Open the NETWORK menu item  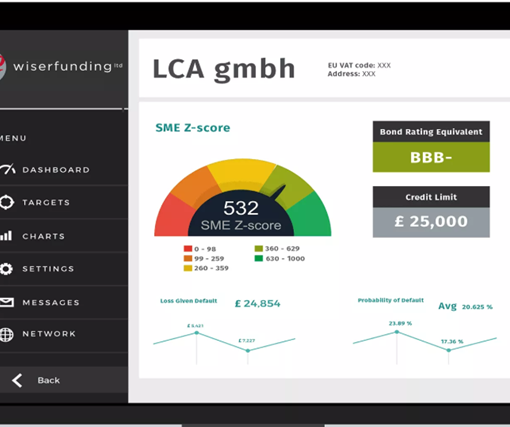tap(49, 334)
